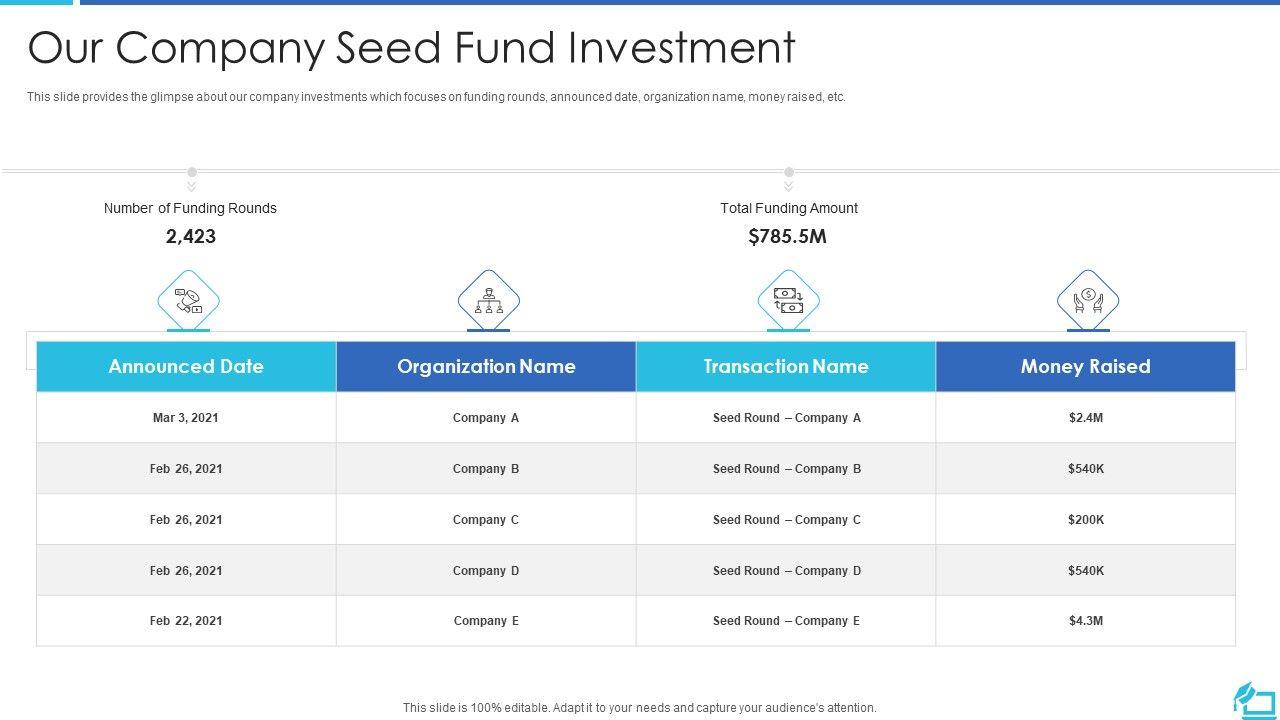Click the hands holding dollar coin icon

point(1087,300)
